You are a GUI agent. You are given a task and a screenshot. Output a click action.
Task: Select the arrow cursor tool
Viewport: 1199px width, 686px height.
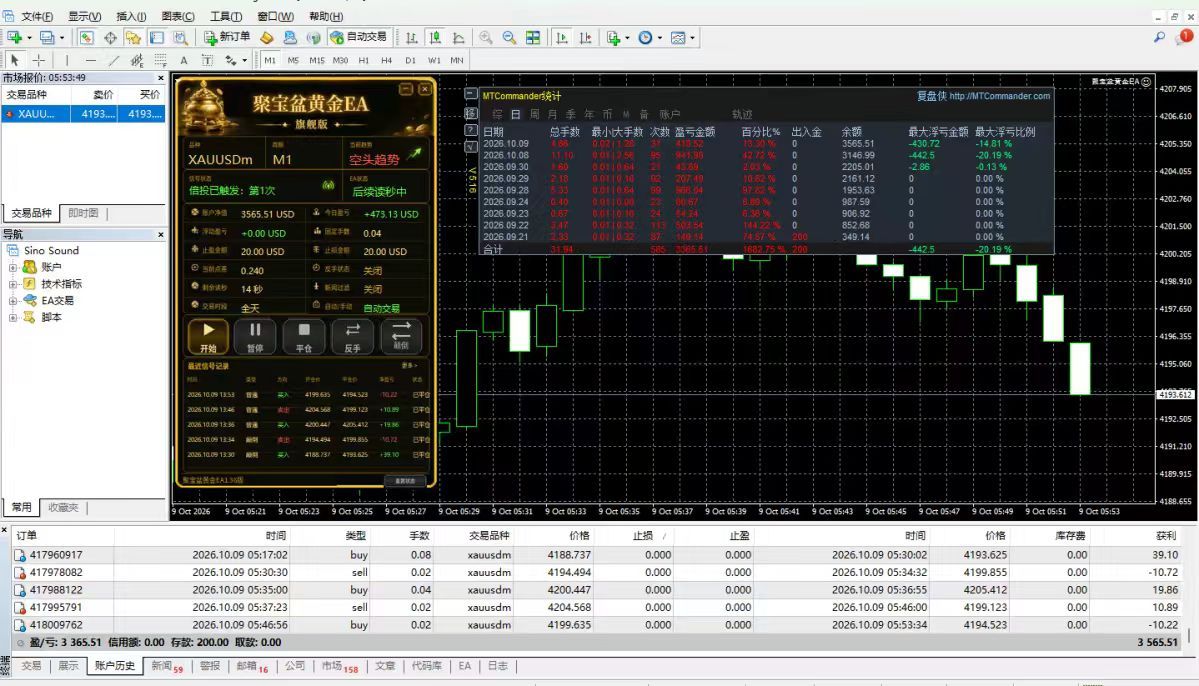[x=15, y=60]
